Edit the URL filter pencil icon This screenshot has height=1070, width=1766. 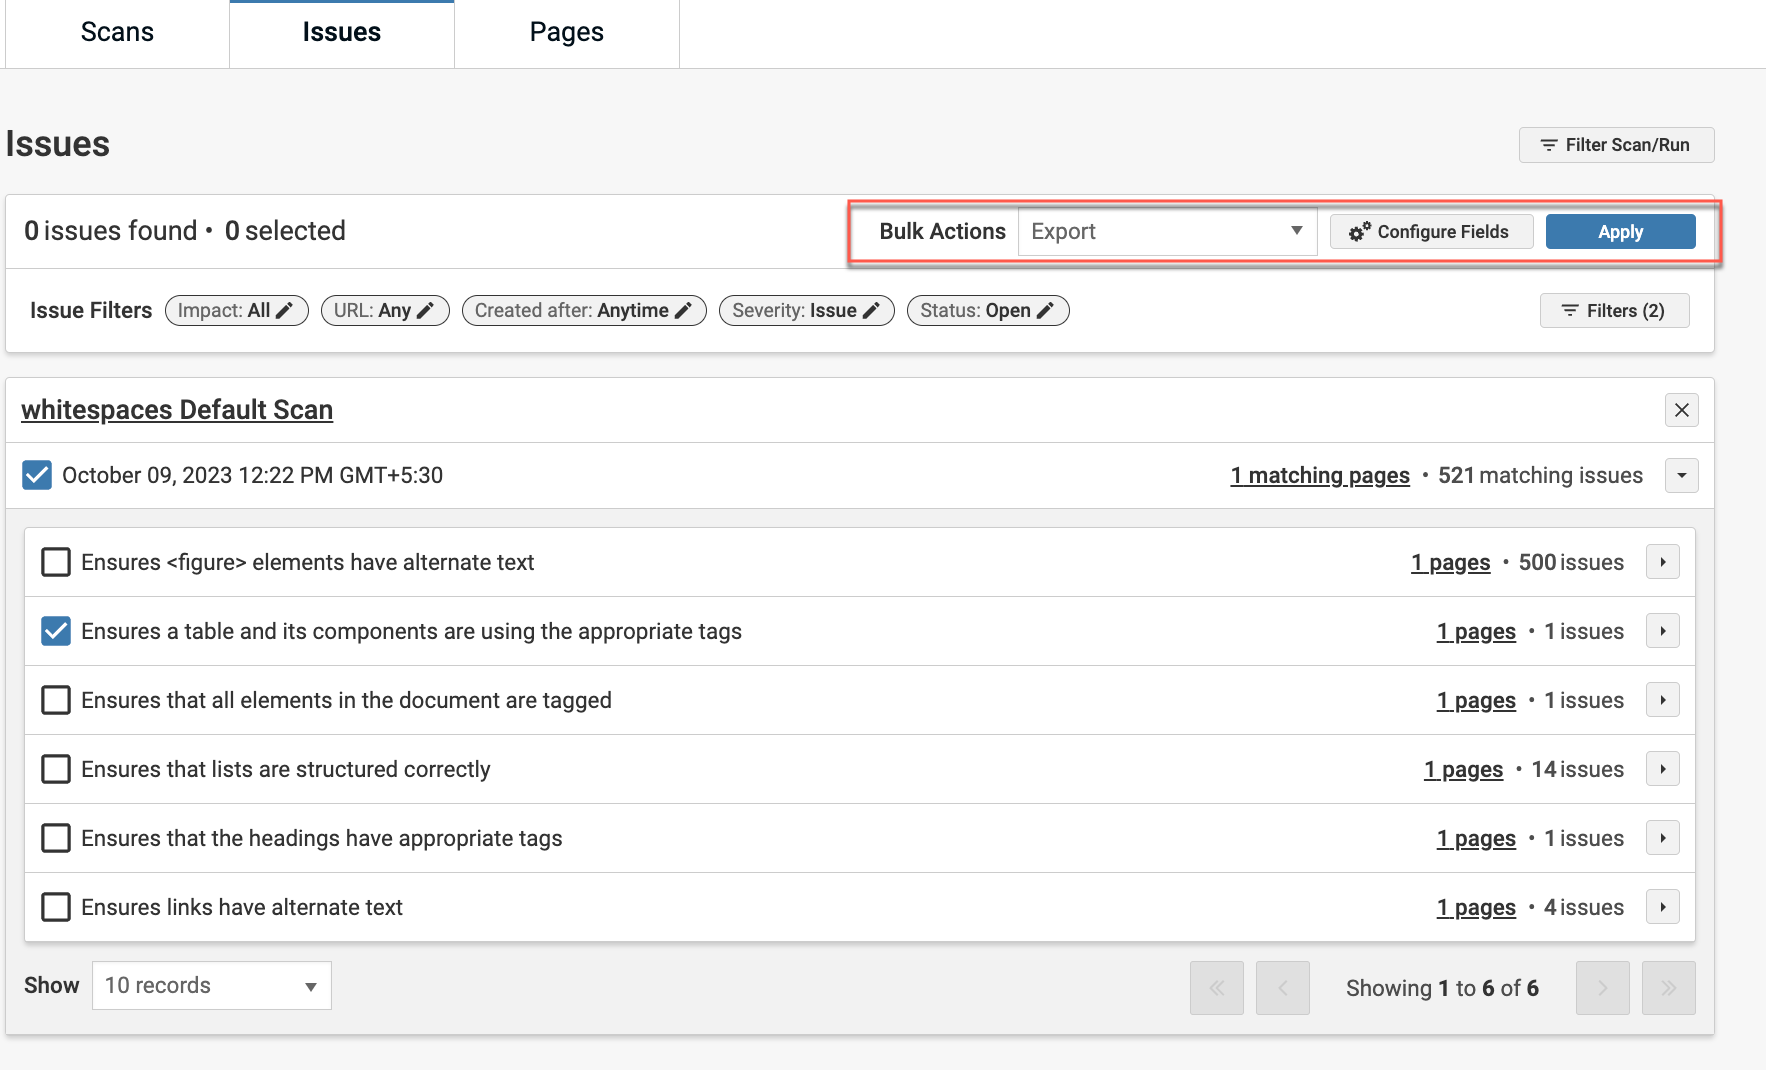426,311
